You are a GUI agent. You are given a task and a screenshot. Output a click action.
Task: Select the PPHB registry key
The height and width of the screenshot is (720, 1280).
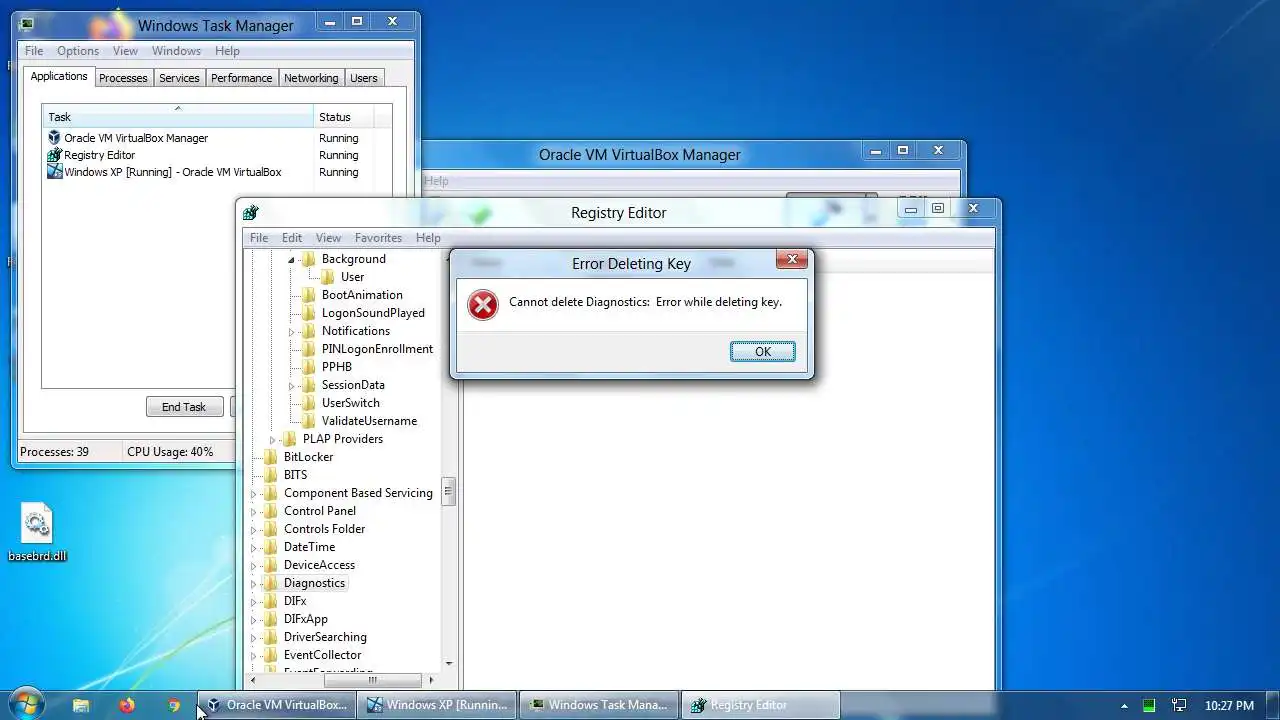337,367
